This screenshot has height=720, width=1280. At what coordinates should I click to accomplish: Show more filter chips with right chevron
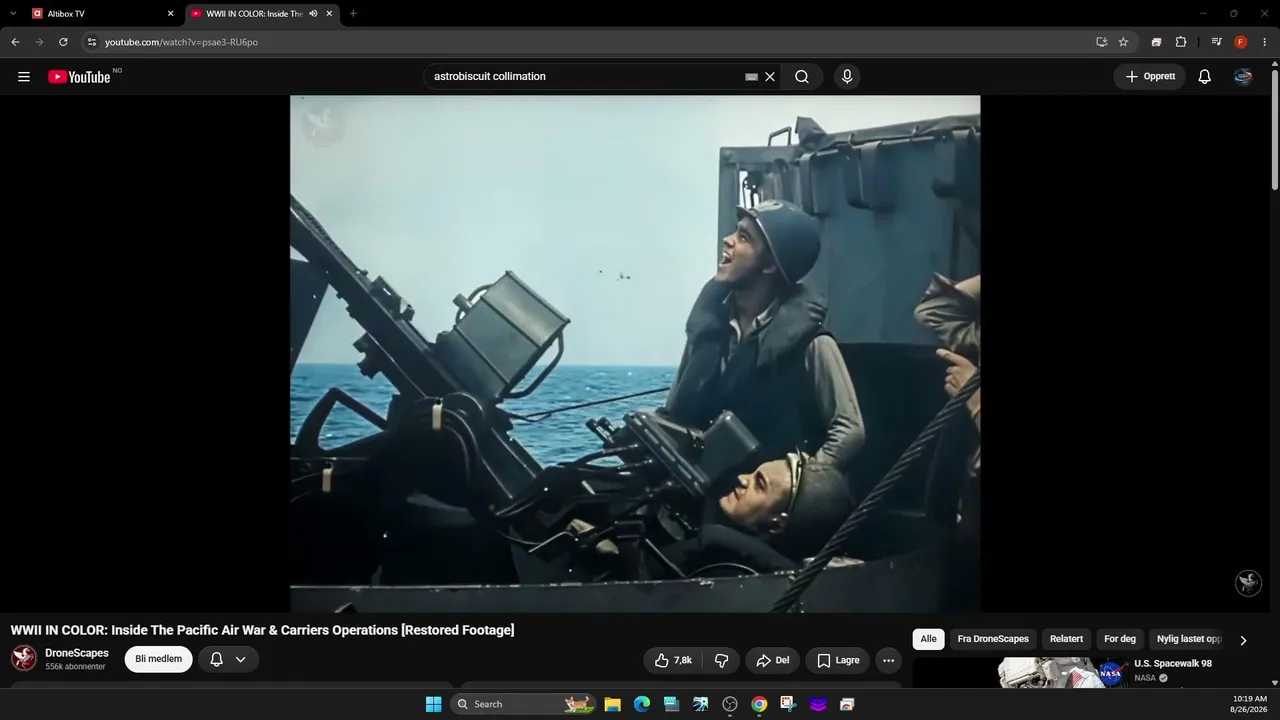pos(1243,640)
